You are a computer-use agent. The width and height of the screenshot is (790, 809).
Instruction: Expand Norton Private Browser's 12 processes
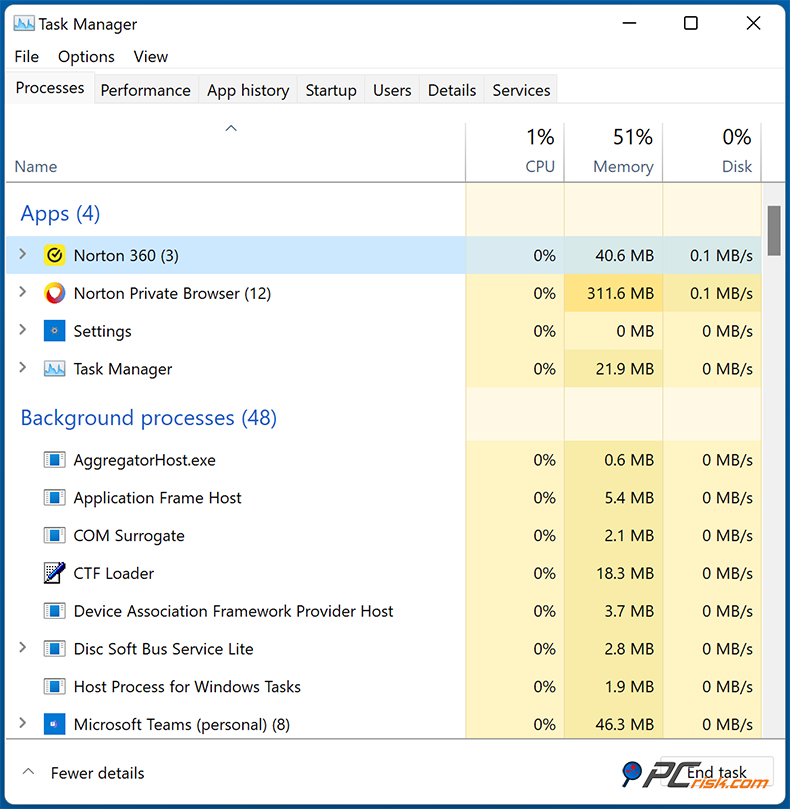click(x=22, y=293)
